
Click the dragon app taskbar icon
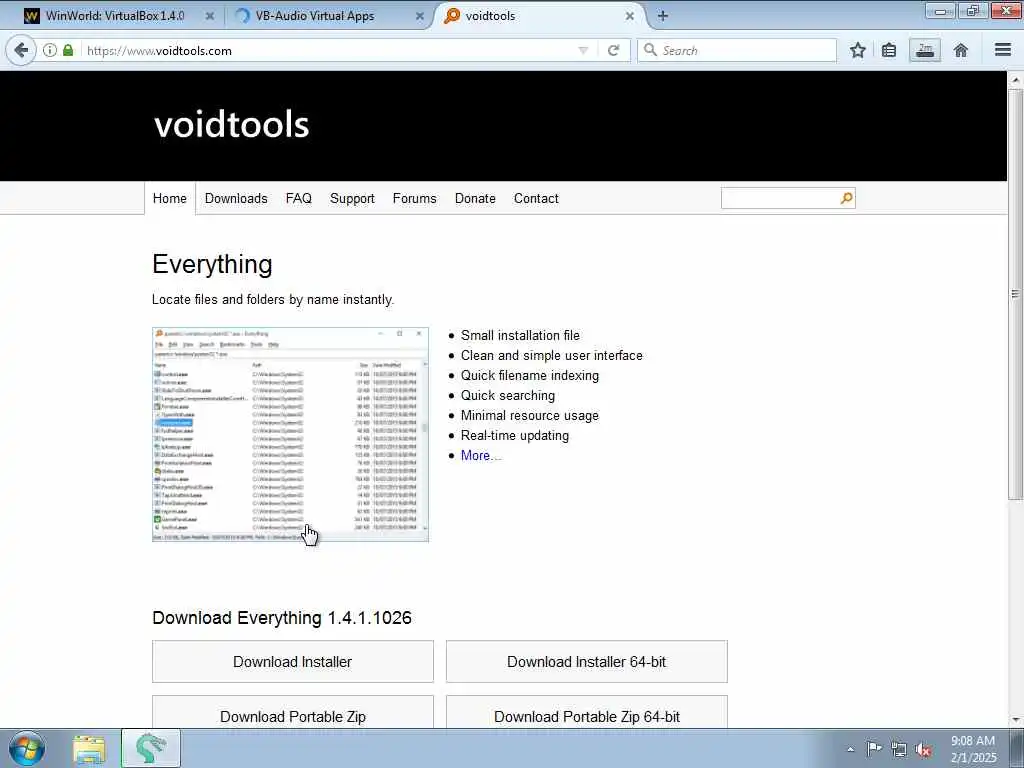coord(151,748)
